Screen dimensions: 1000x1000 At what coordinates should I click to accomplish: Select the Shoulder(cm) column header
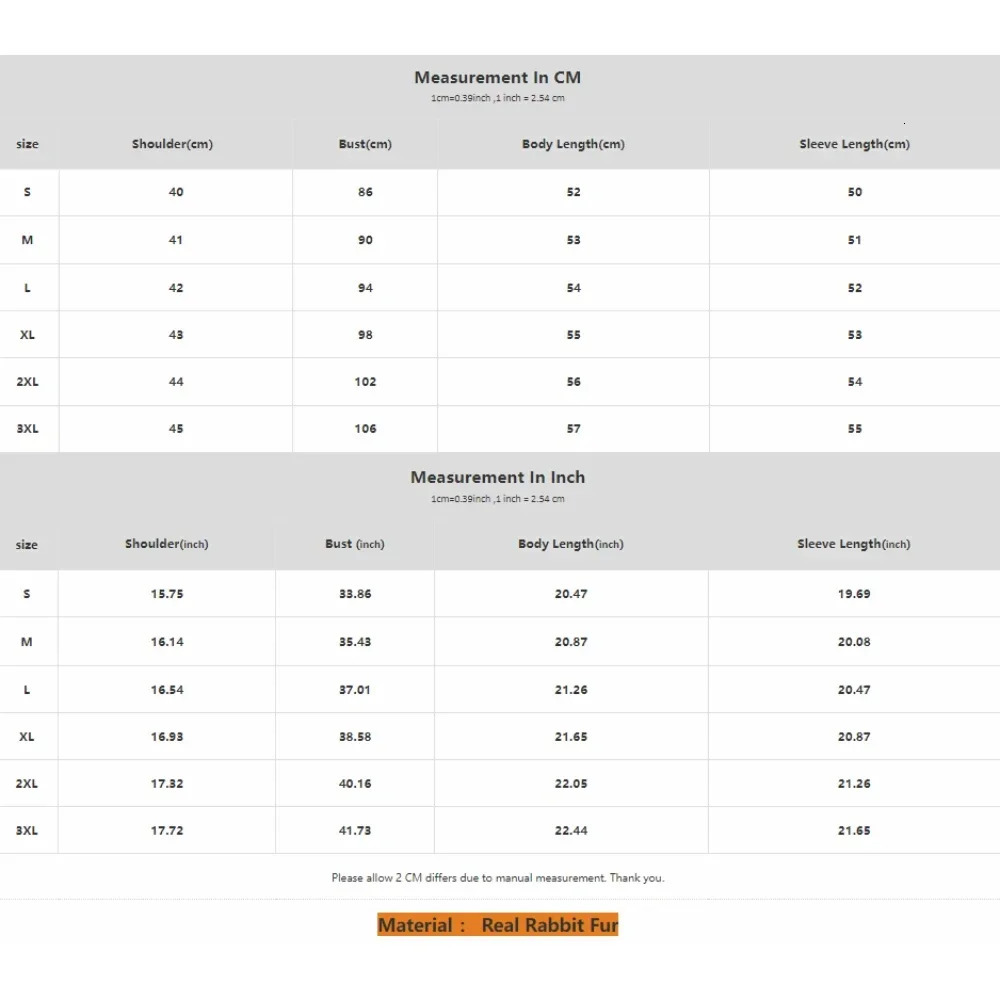(x=172, y=144)
